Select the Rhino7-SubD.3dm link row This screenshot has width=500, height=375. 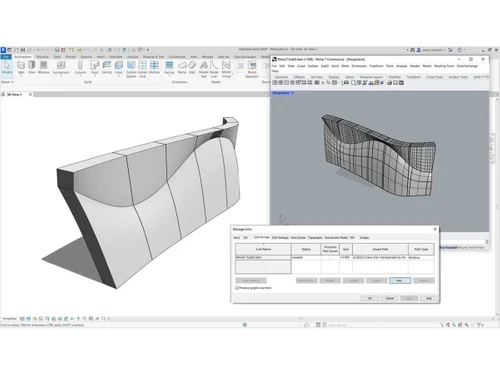pos(335,258)
